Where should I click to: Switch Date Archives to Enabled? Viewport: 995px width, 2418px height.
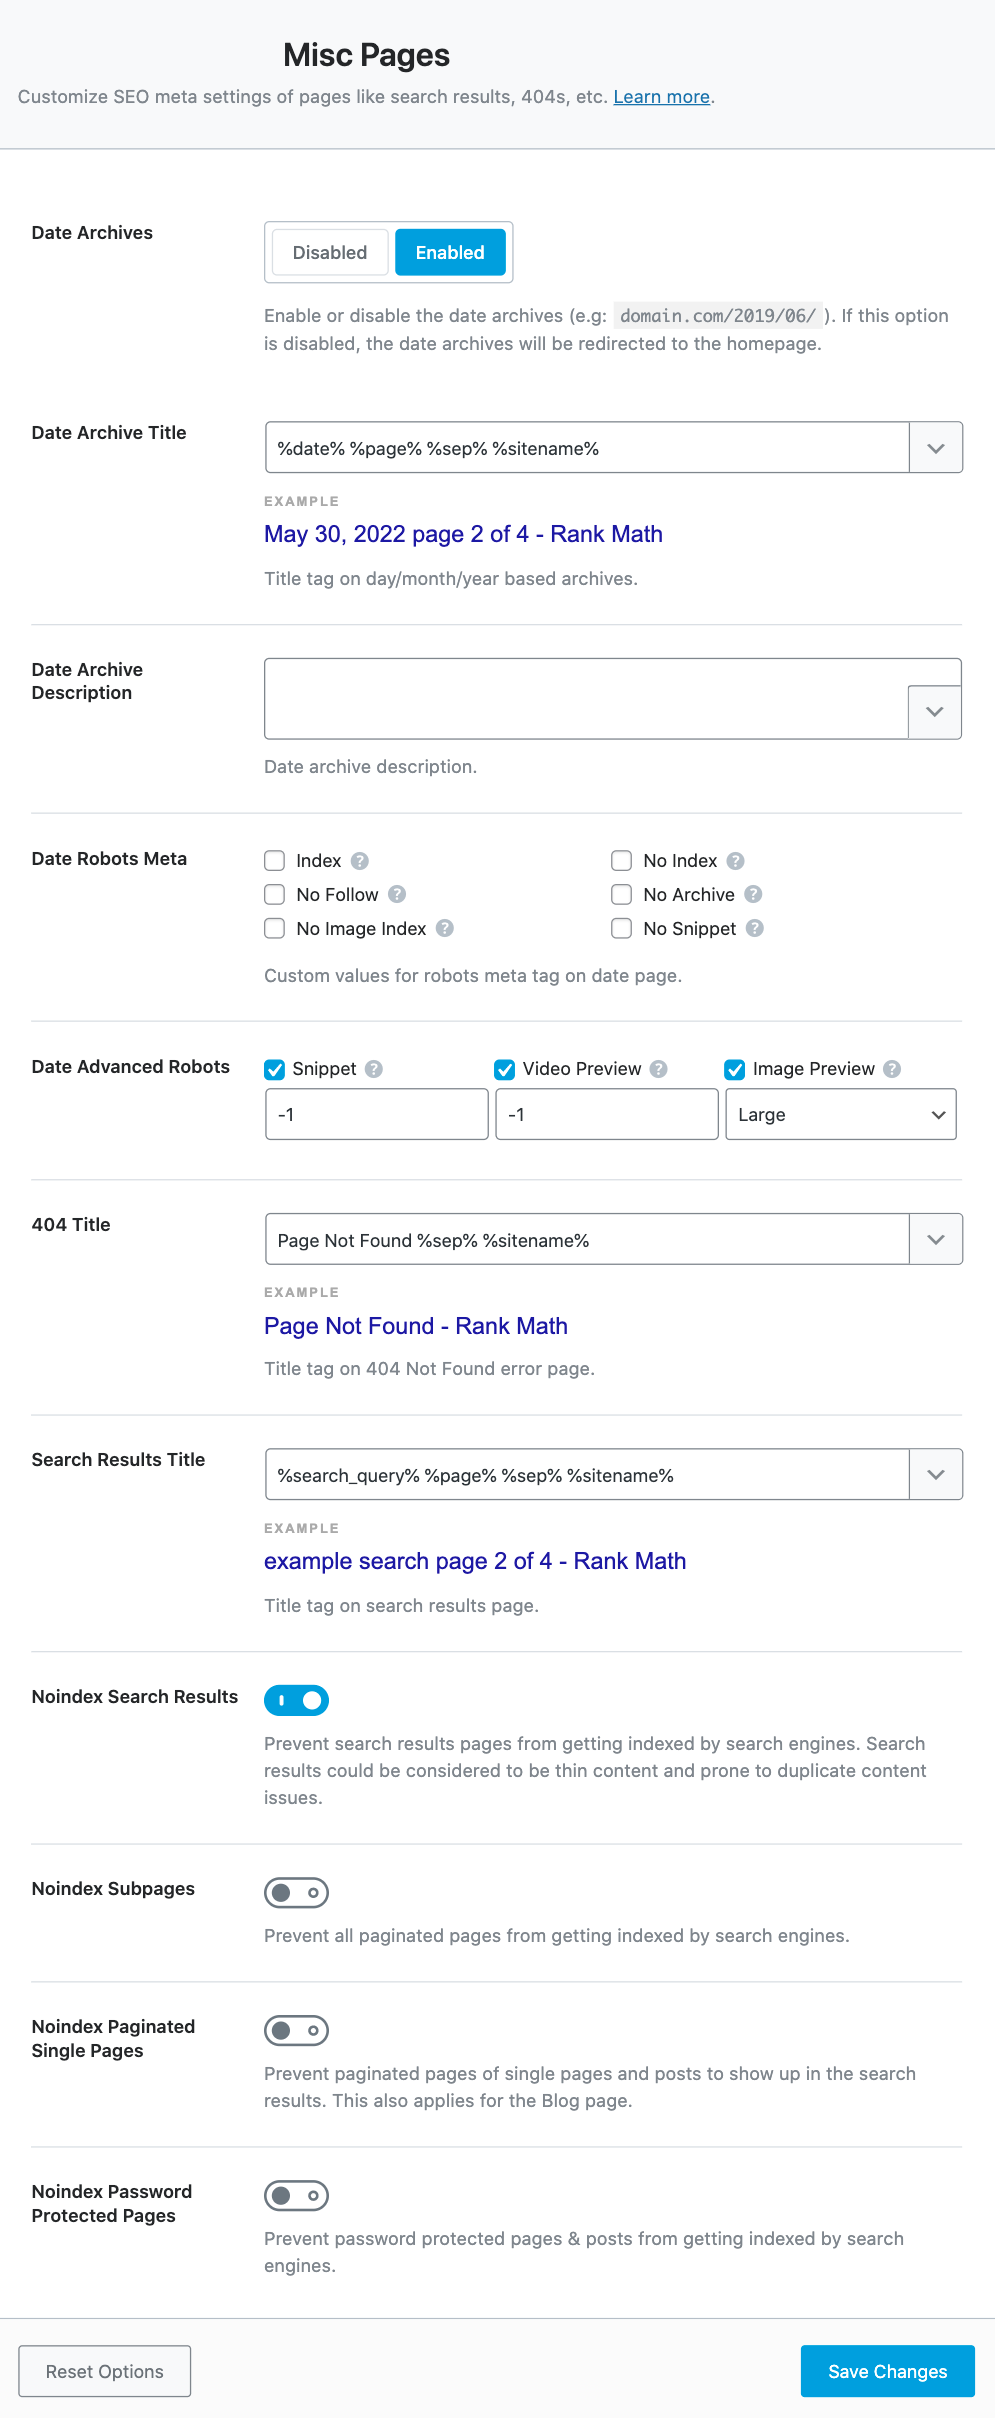pos(450,252)
